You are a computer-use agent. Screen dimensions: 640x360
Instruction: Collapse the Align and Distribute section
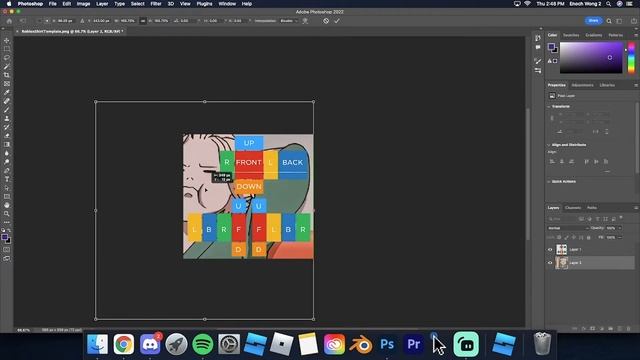(549, 145)
